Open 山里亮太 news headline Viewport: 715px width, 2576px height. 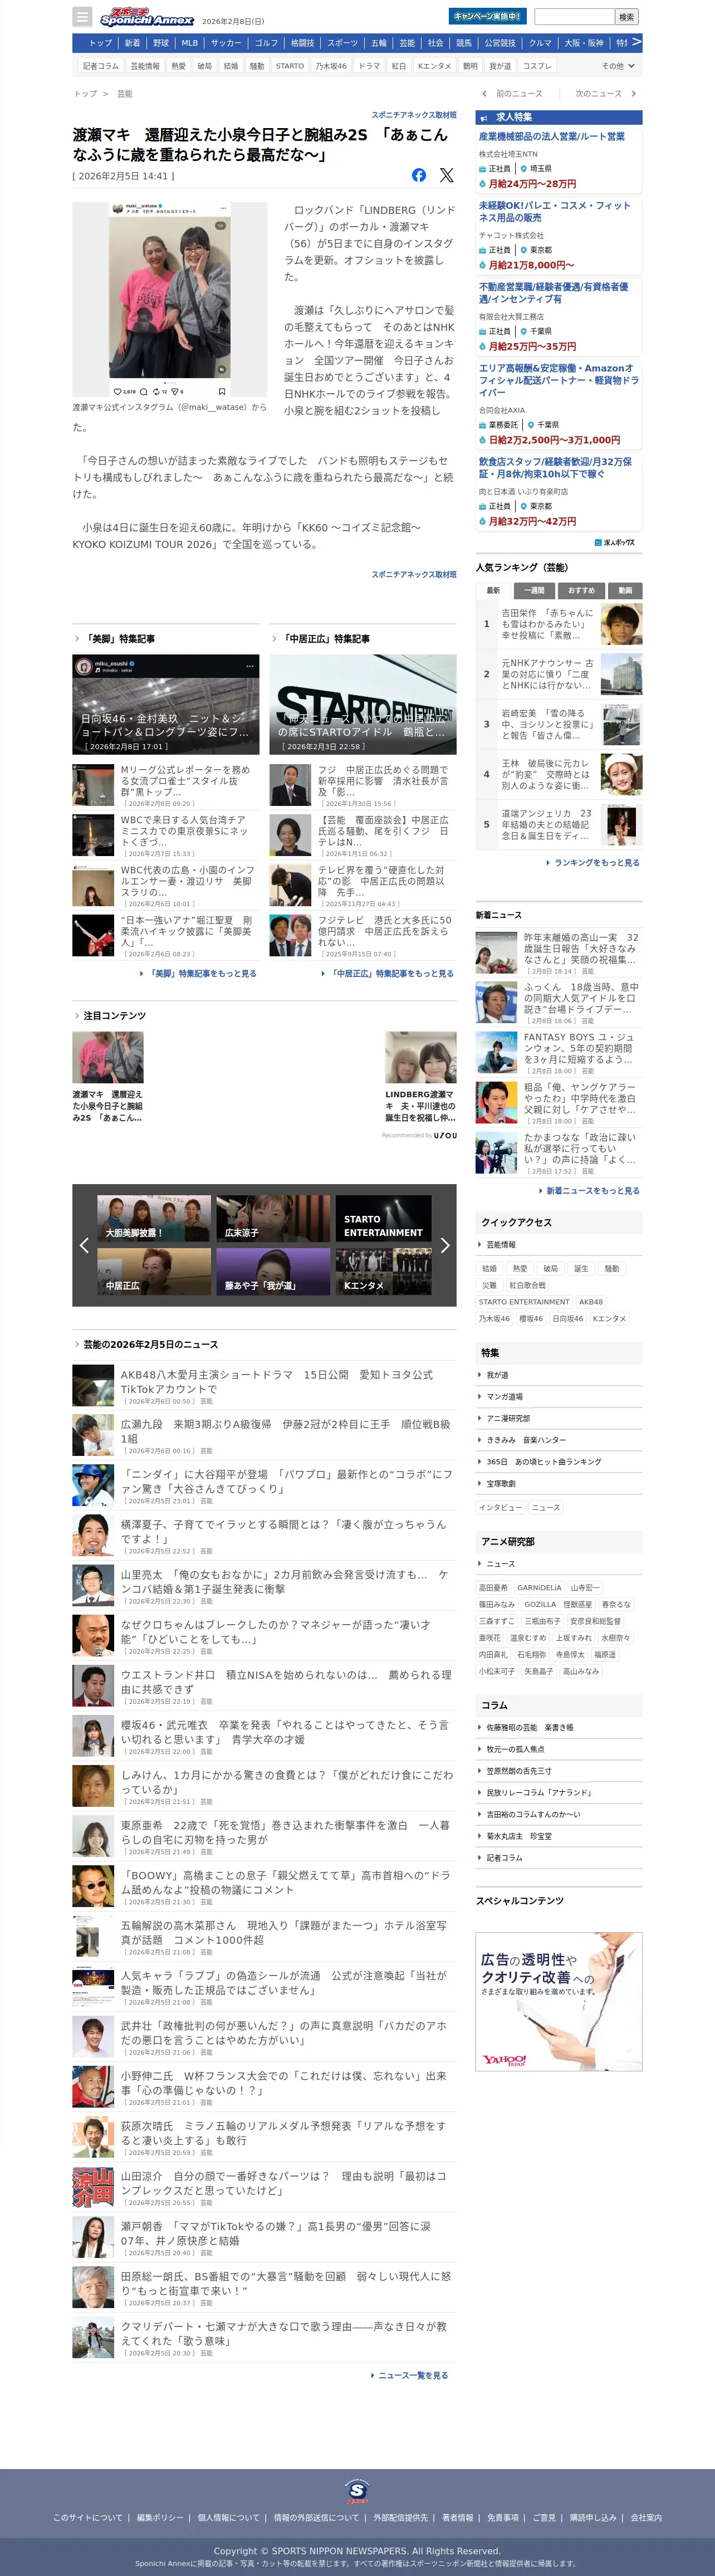pyautogui.click(x=285, y=1581)
